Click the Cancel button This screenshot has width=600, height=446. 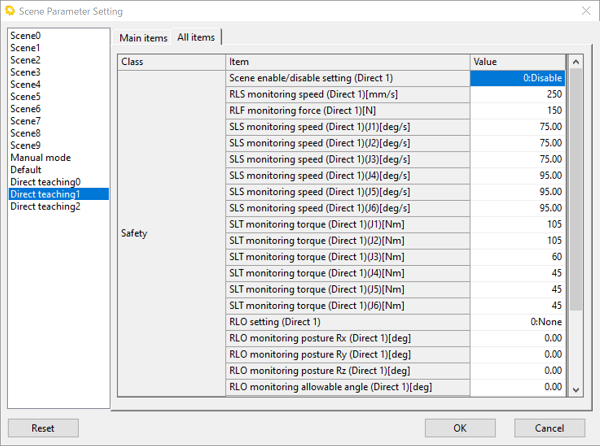click(549, 428)
